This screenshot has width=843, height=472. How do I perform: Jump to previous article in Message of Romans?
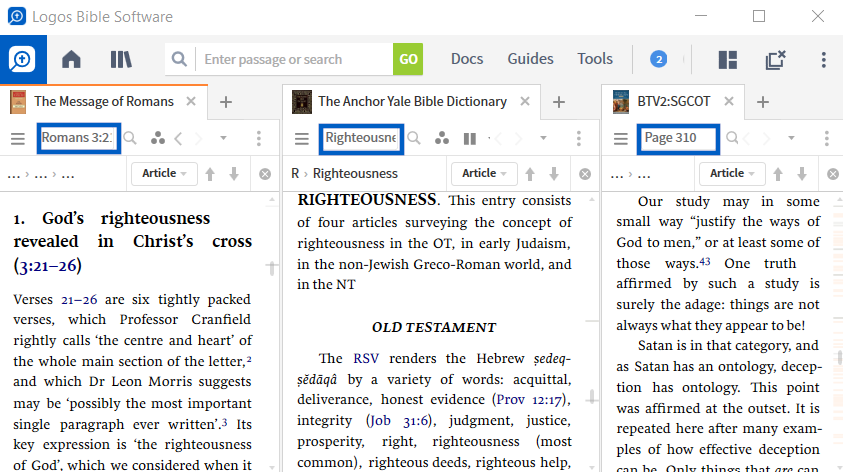(210, 174)
